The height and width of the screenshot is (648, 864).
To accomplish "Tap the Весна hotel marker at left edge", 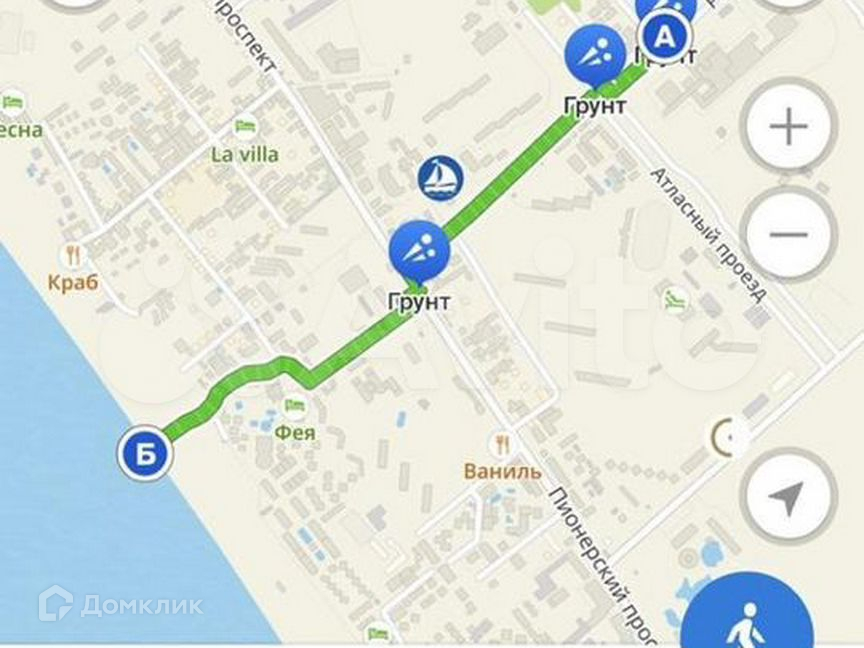I will [12, 103].
